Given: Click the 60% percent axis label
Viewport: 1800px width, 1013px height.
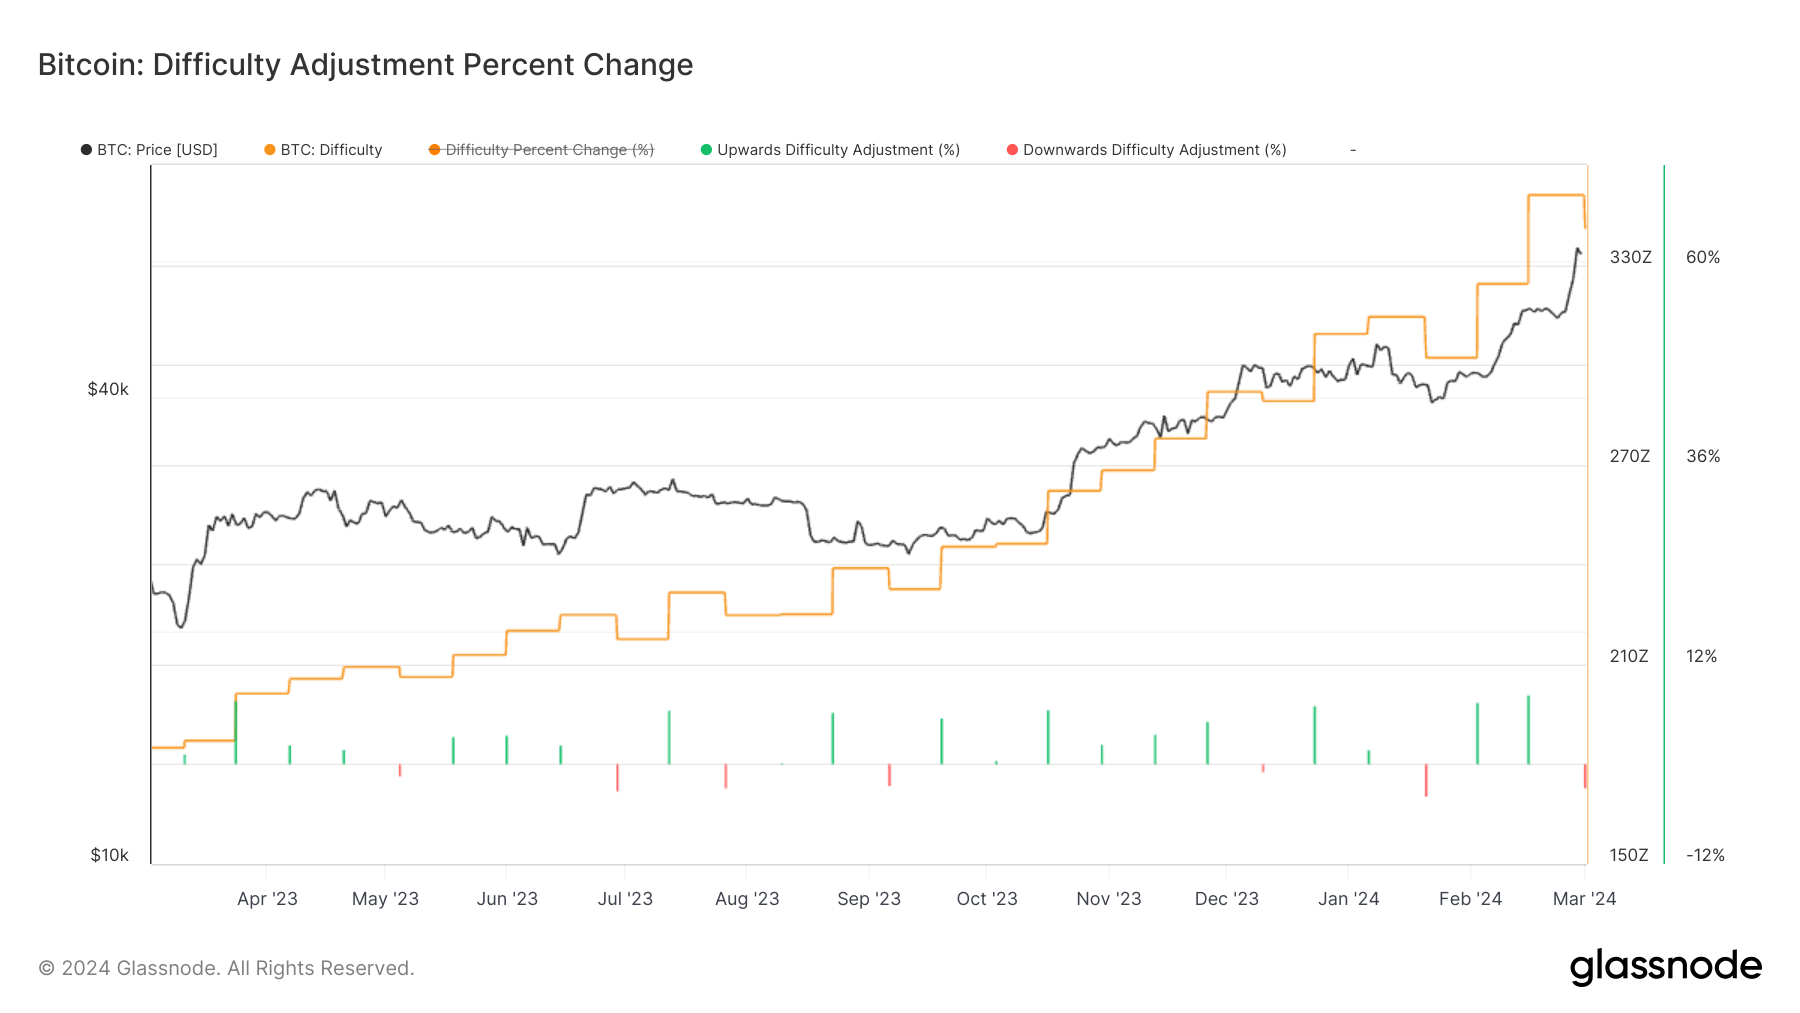Looking at the screenshot, I should (x=1703, y=257).
